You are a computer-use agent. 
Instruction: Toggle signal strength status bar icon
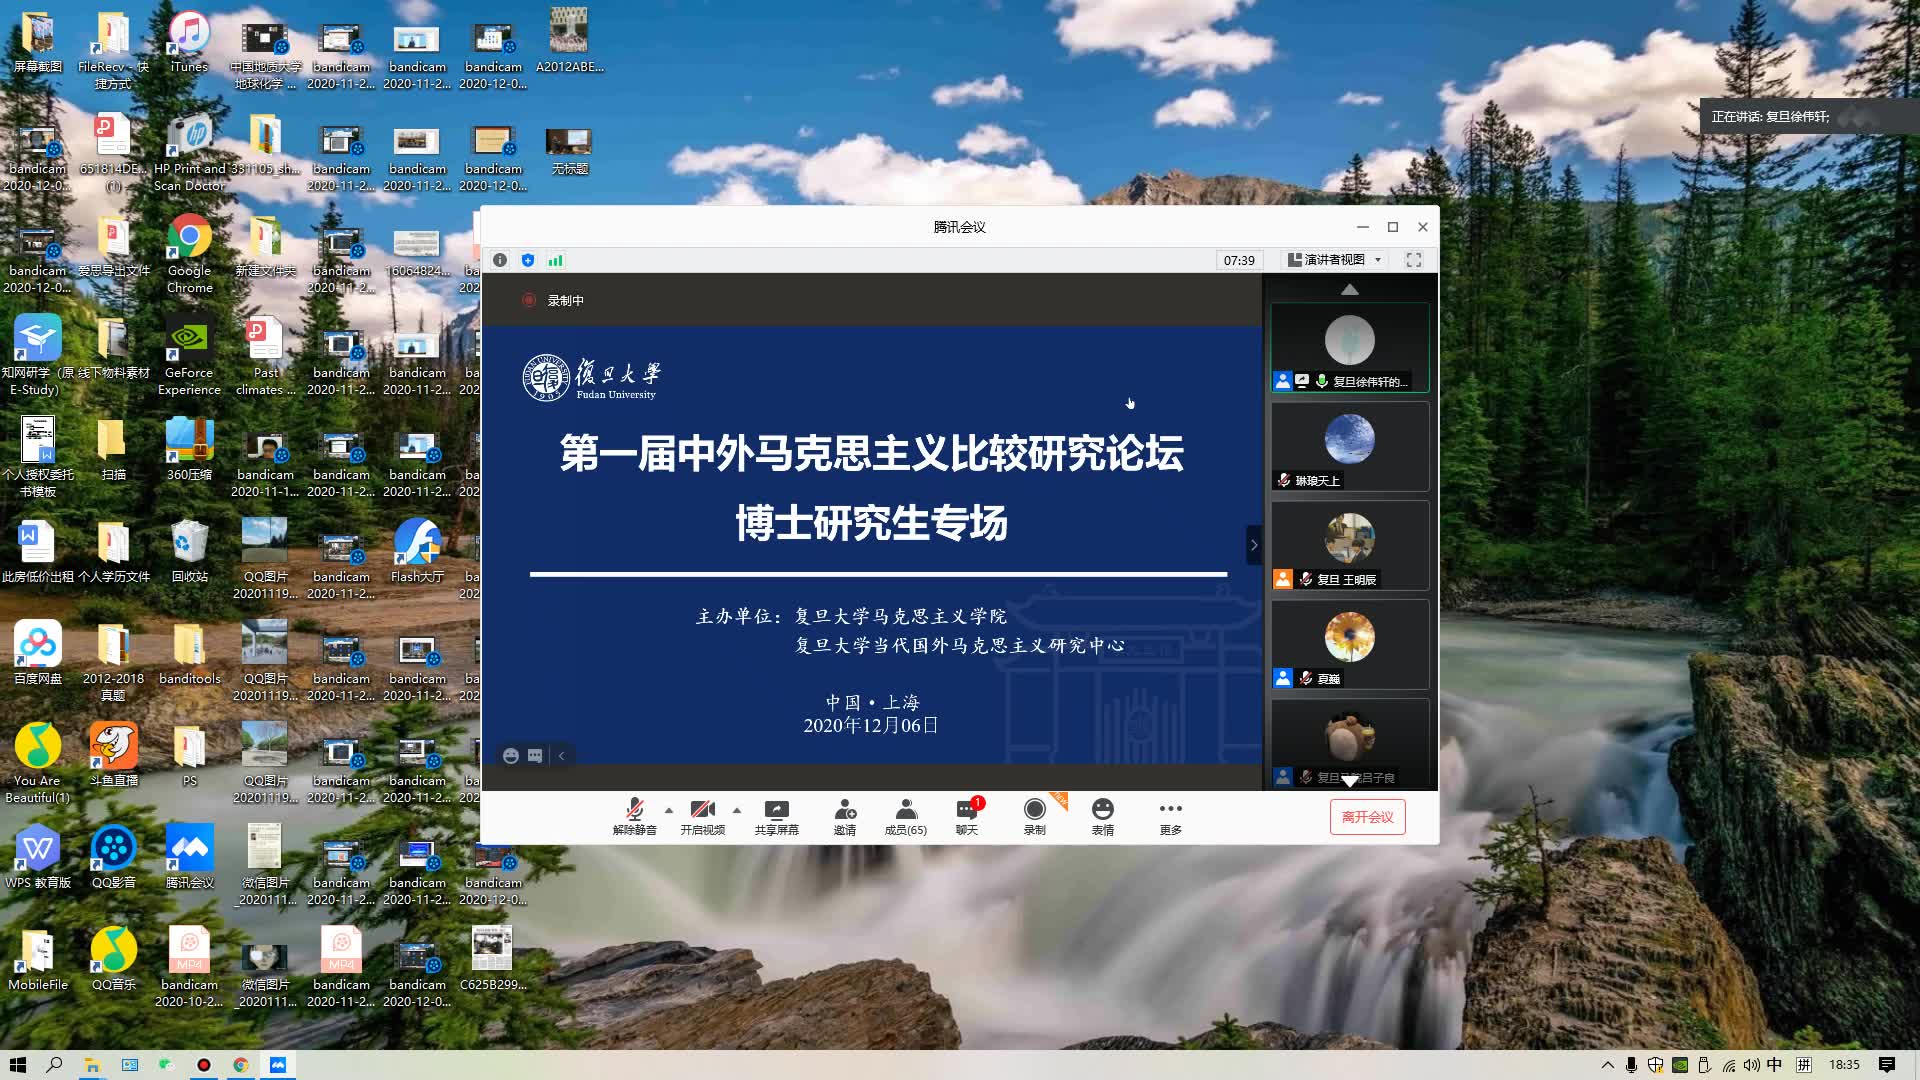554,260
